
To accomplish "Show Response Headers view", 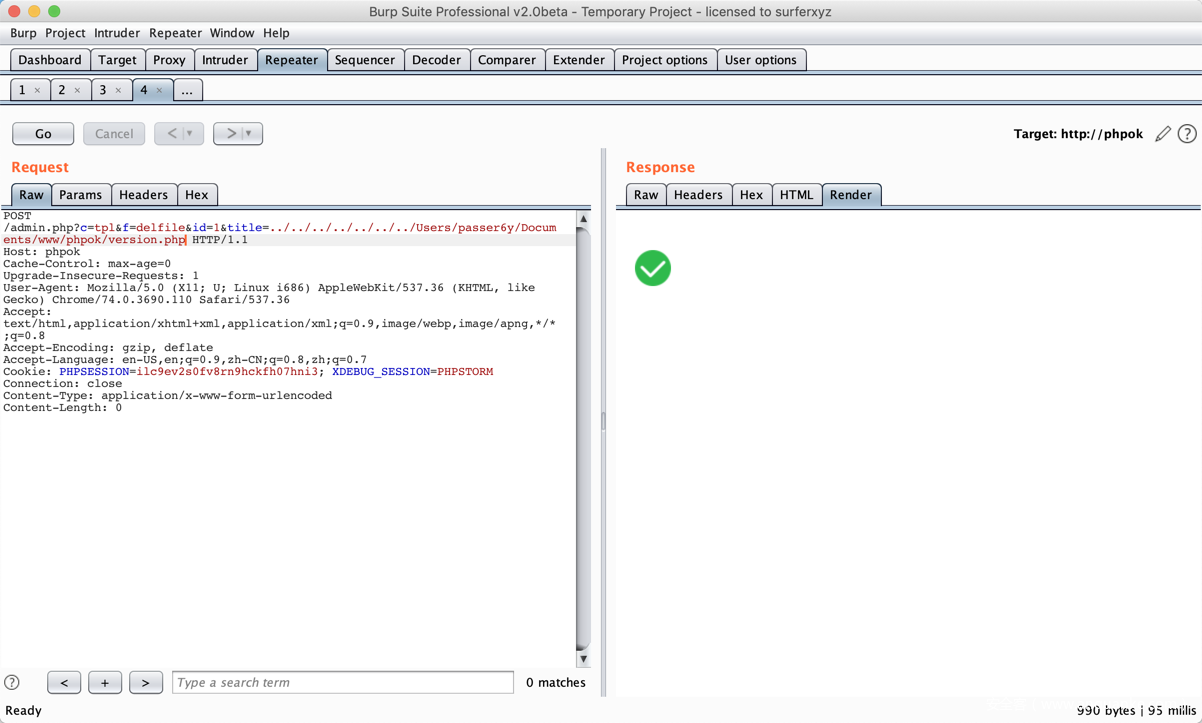I will pyautogui.click(x=698, y=195).
